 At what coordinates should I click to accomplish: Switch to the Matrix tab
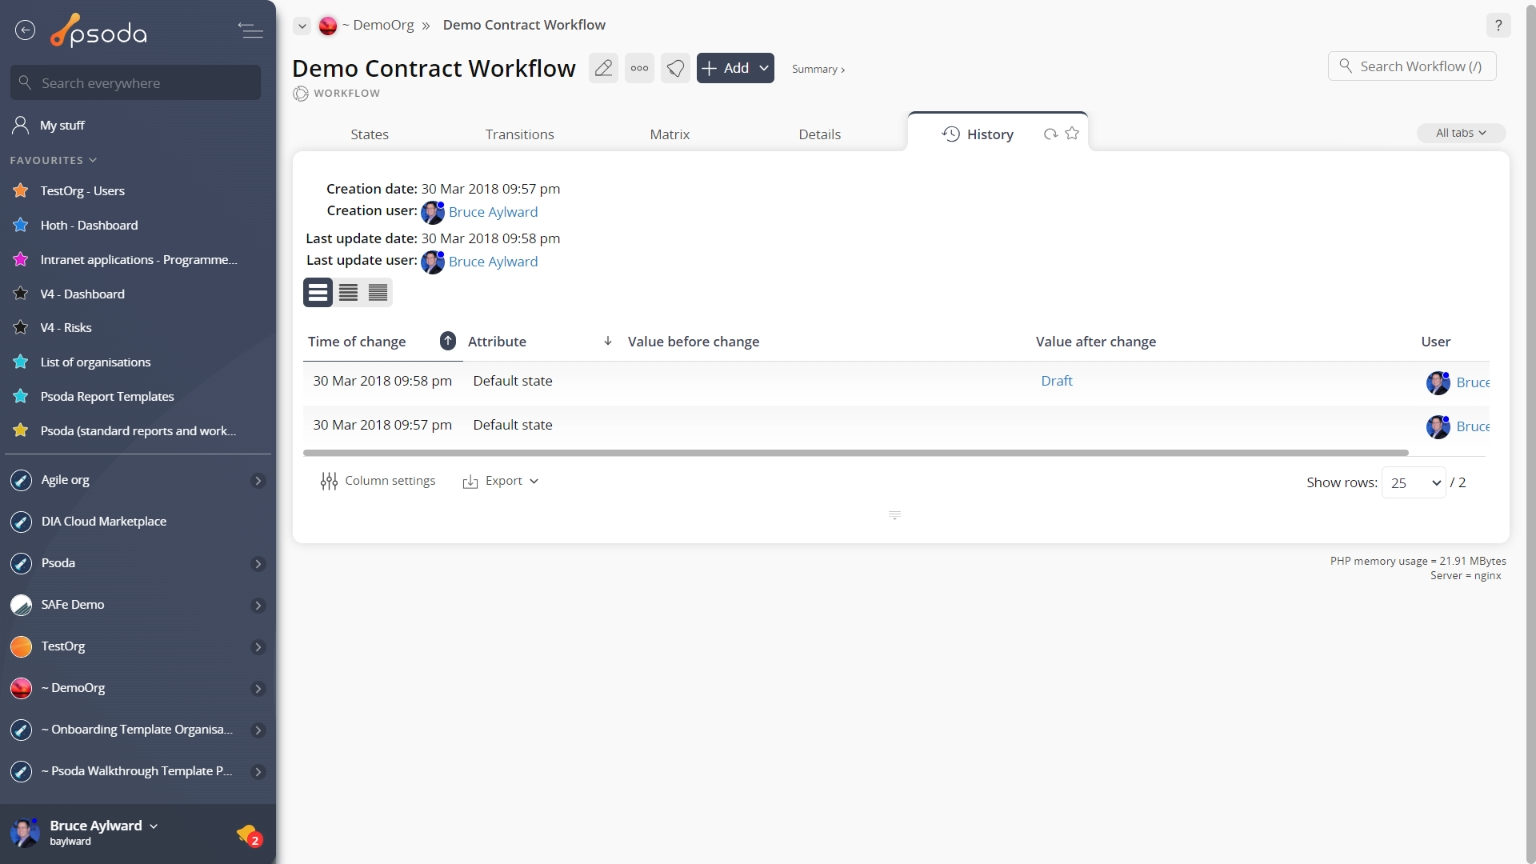tap(669, 134)
